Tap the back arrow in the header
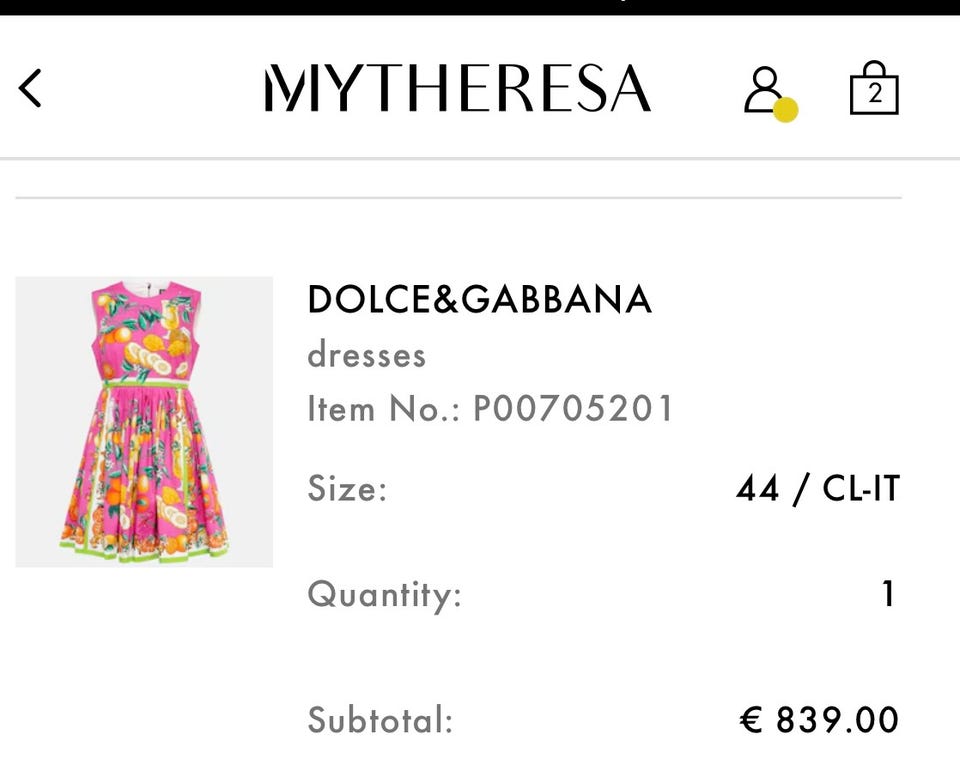The image size is (960, 783). (31, 88)
